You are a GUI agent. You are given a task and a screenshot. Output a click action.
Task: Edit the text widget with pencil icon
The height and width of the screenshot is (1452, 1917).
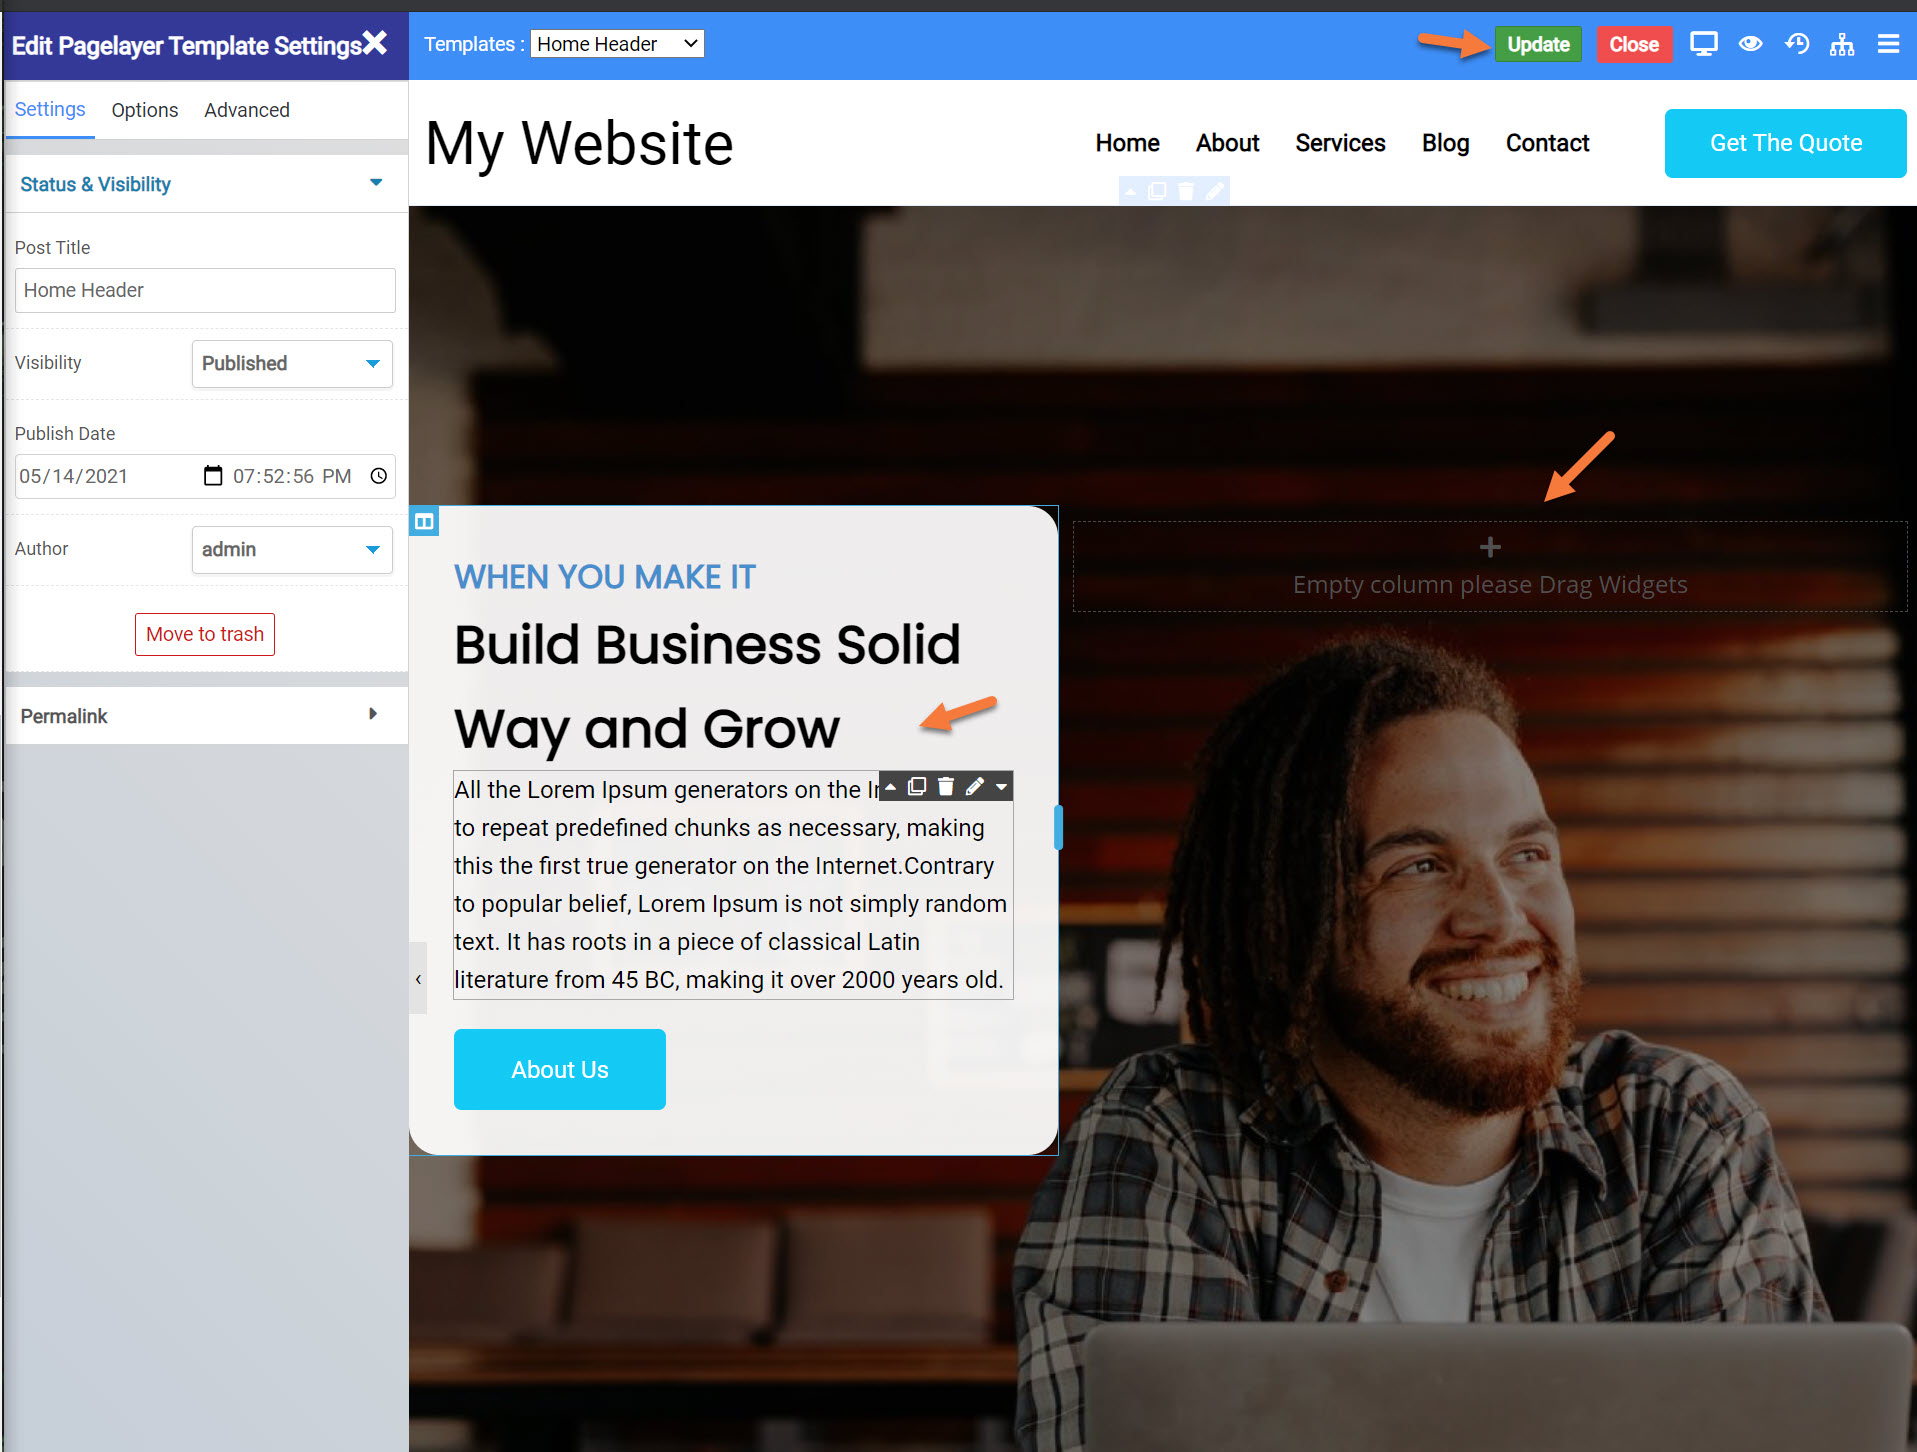click(x=975, y=787)
